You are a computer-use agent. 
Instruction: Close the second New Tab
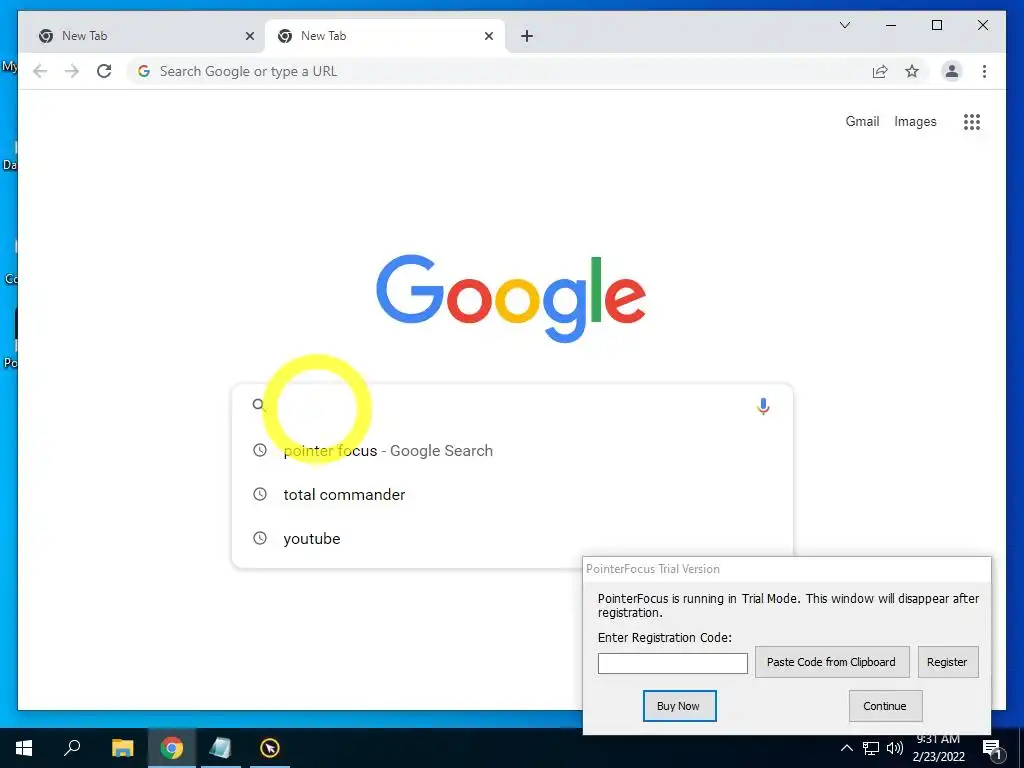tap(488, 36)
